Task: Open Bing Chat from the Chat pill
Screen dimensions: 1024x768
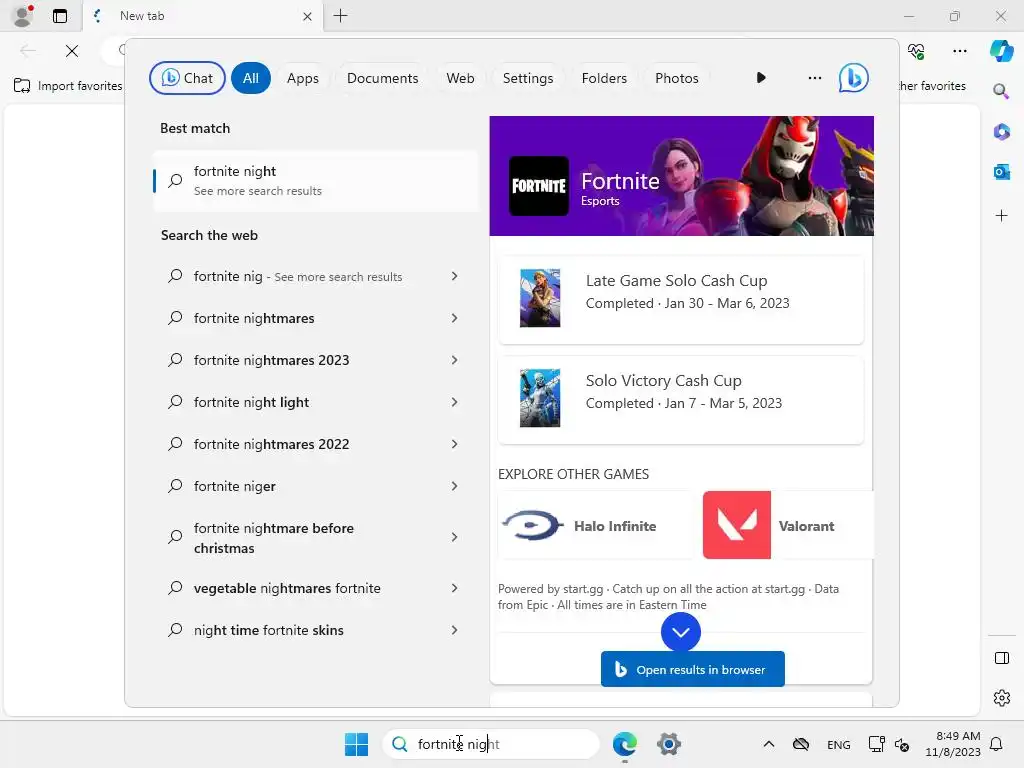Action: [x=187, y=78]
